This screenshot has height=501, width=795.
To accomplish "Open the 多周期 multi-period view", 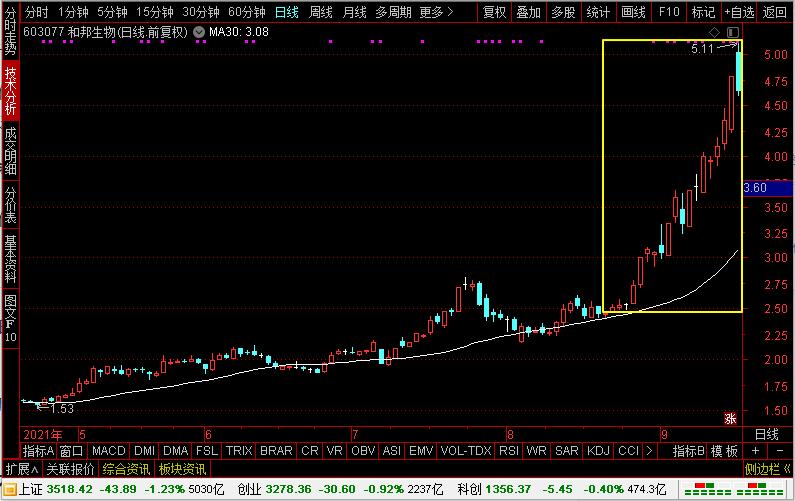I will coord(393,12).
